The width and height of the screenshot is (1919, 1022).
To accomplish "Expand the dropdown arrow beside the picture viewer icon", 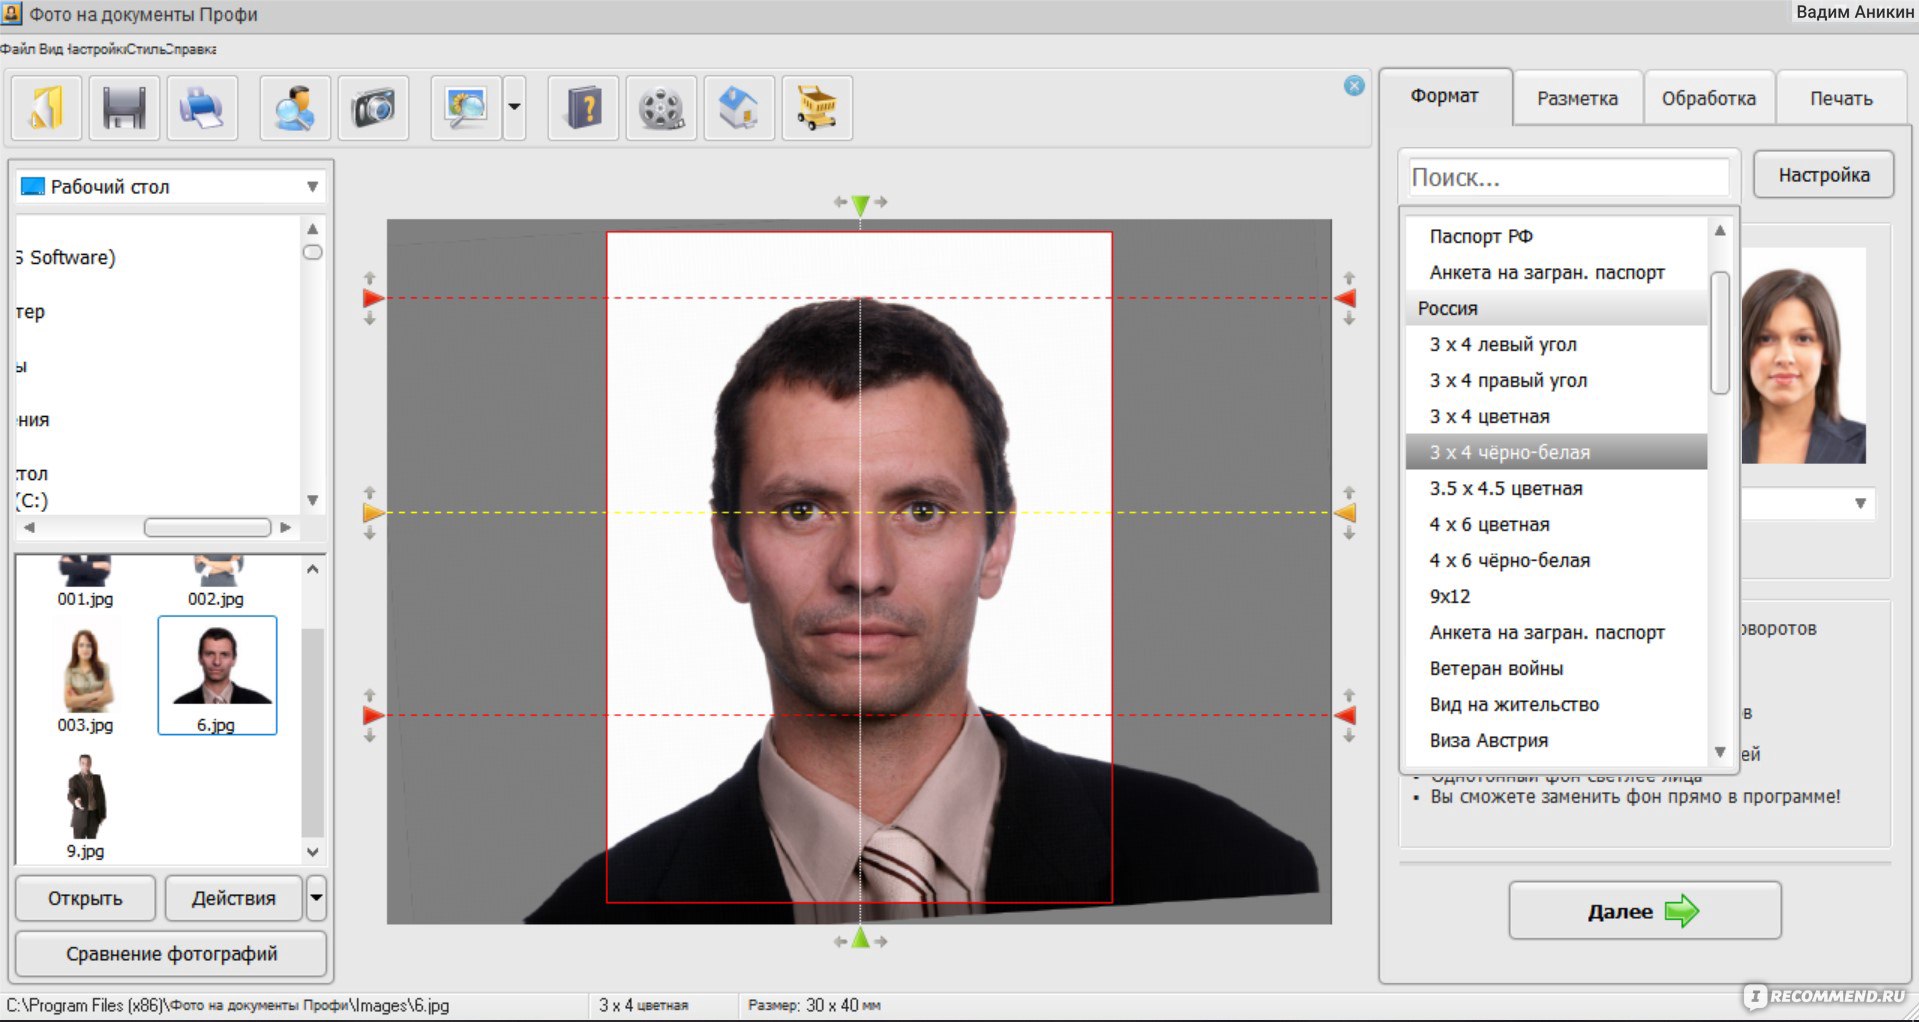I will coord(515,108).
